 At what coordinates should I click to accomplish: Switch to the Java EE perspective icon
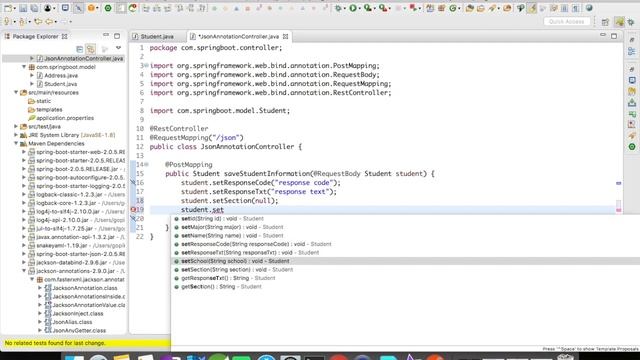coord(619,22)
